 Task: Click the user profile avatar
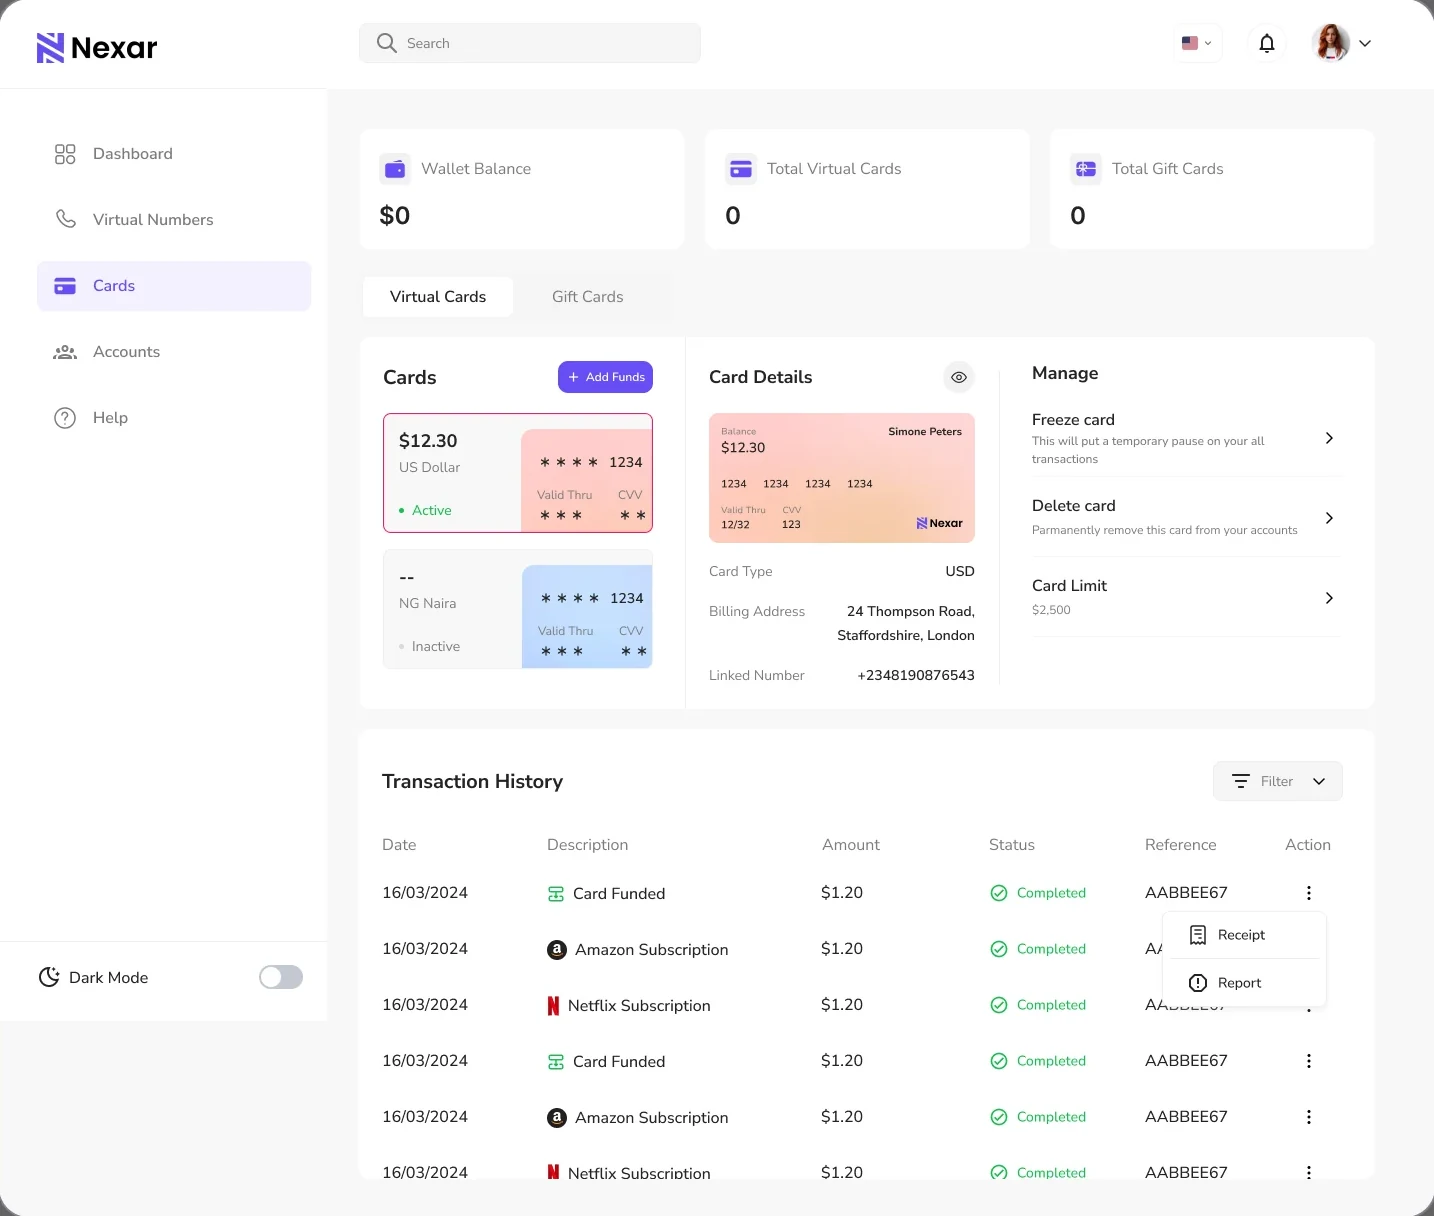click(x=1331, y=43)
